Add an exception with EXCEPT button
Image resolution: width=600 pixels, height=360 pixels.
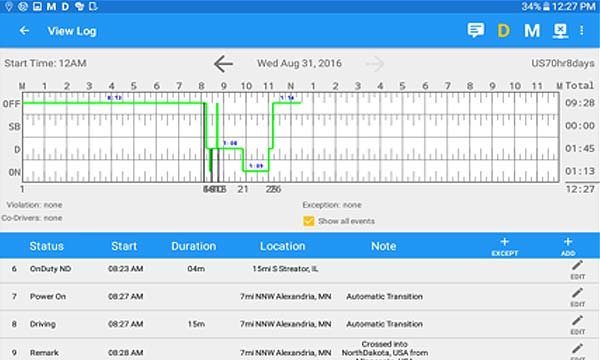coord(505,246)
